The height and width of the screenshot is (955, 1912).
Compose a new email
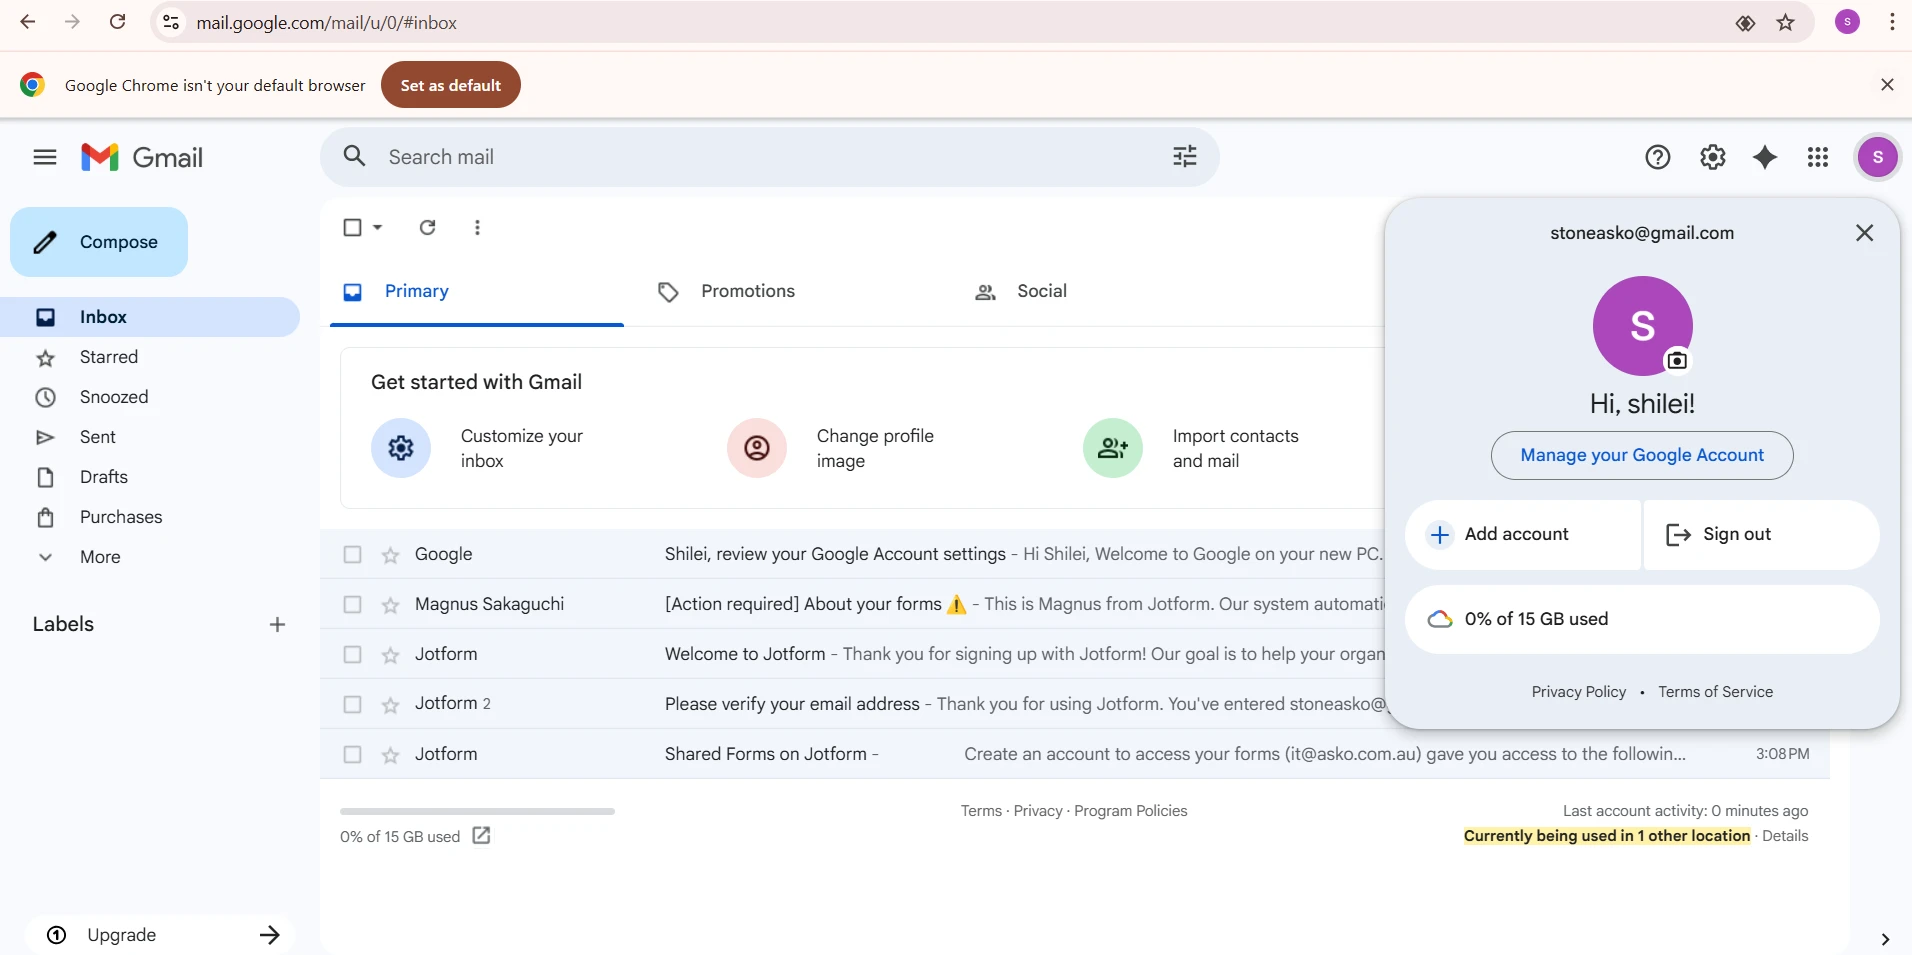pos(99,242)
